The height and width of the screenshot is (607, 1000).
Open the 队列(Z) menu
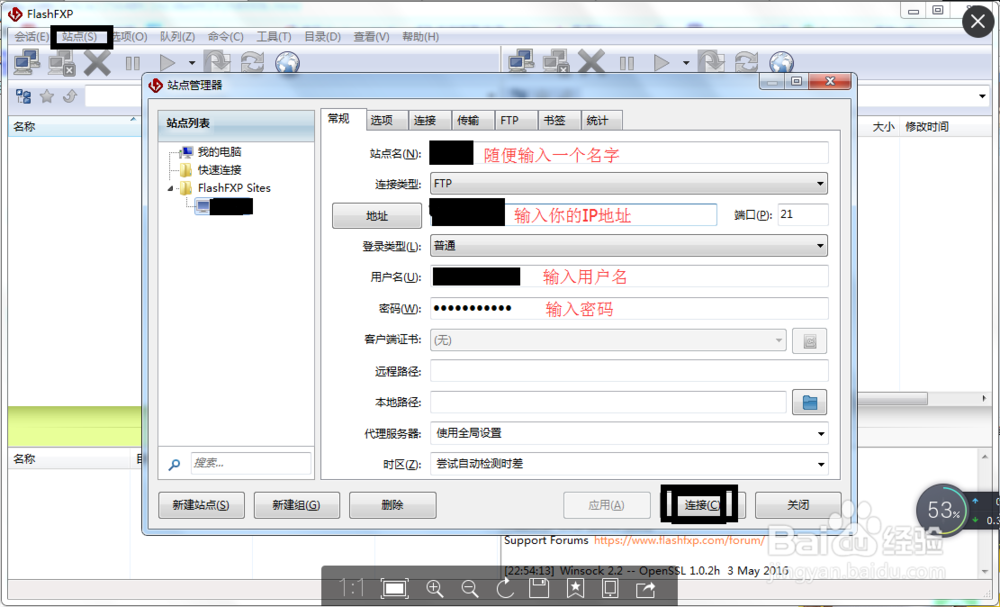(x=177, y=37)
